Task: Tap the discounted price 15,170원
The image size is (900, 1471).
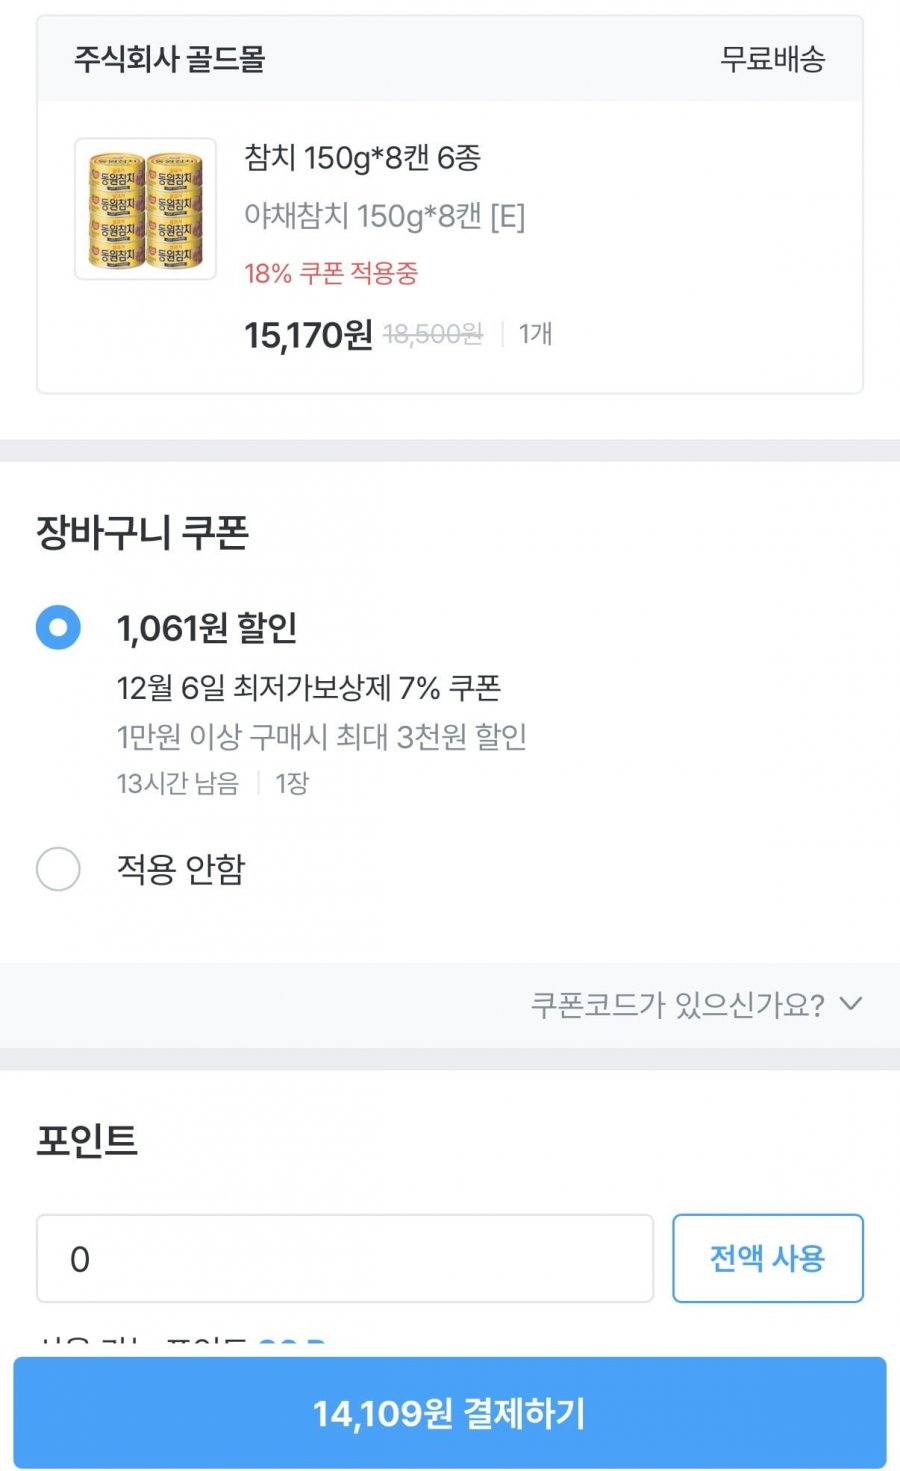Action: pyautogui.click(x=308, y=335)
